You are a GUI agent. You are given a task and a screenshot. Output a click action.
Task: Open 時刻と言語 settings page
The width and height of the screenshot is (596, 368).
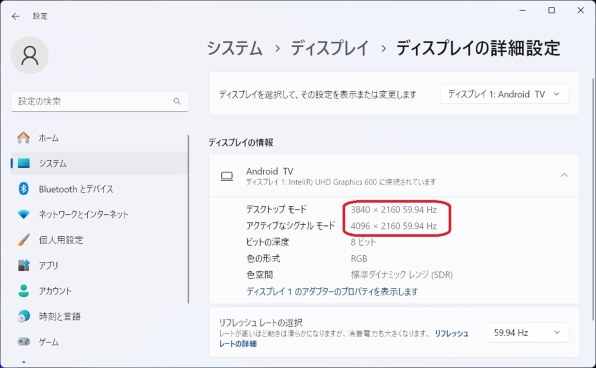[x=100, y=316]
